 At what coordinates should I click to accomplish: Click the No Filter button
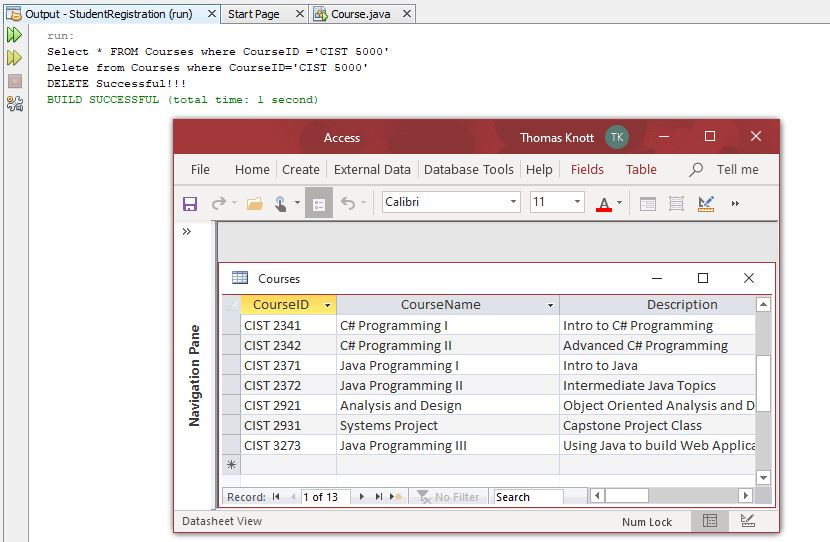tap(448, 496)
